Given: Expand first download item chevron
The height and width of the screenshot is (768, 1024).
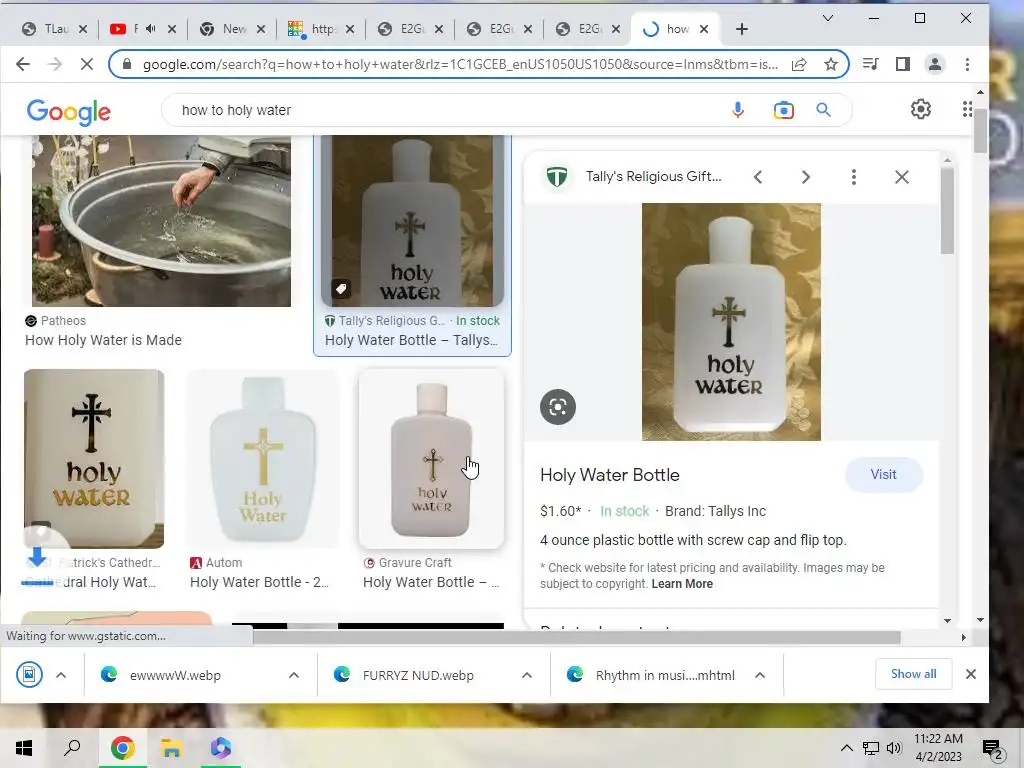Looking at the screenshot, I should point(61,675).
